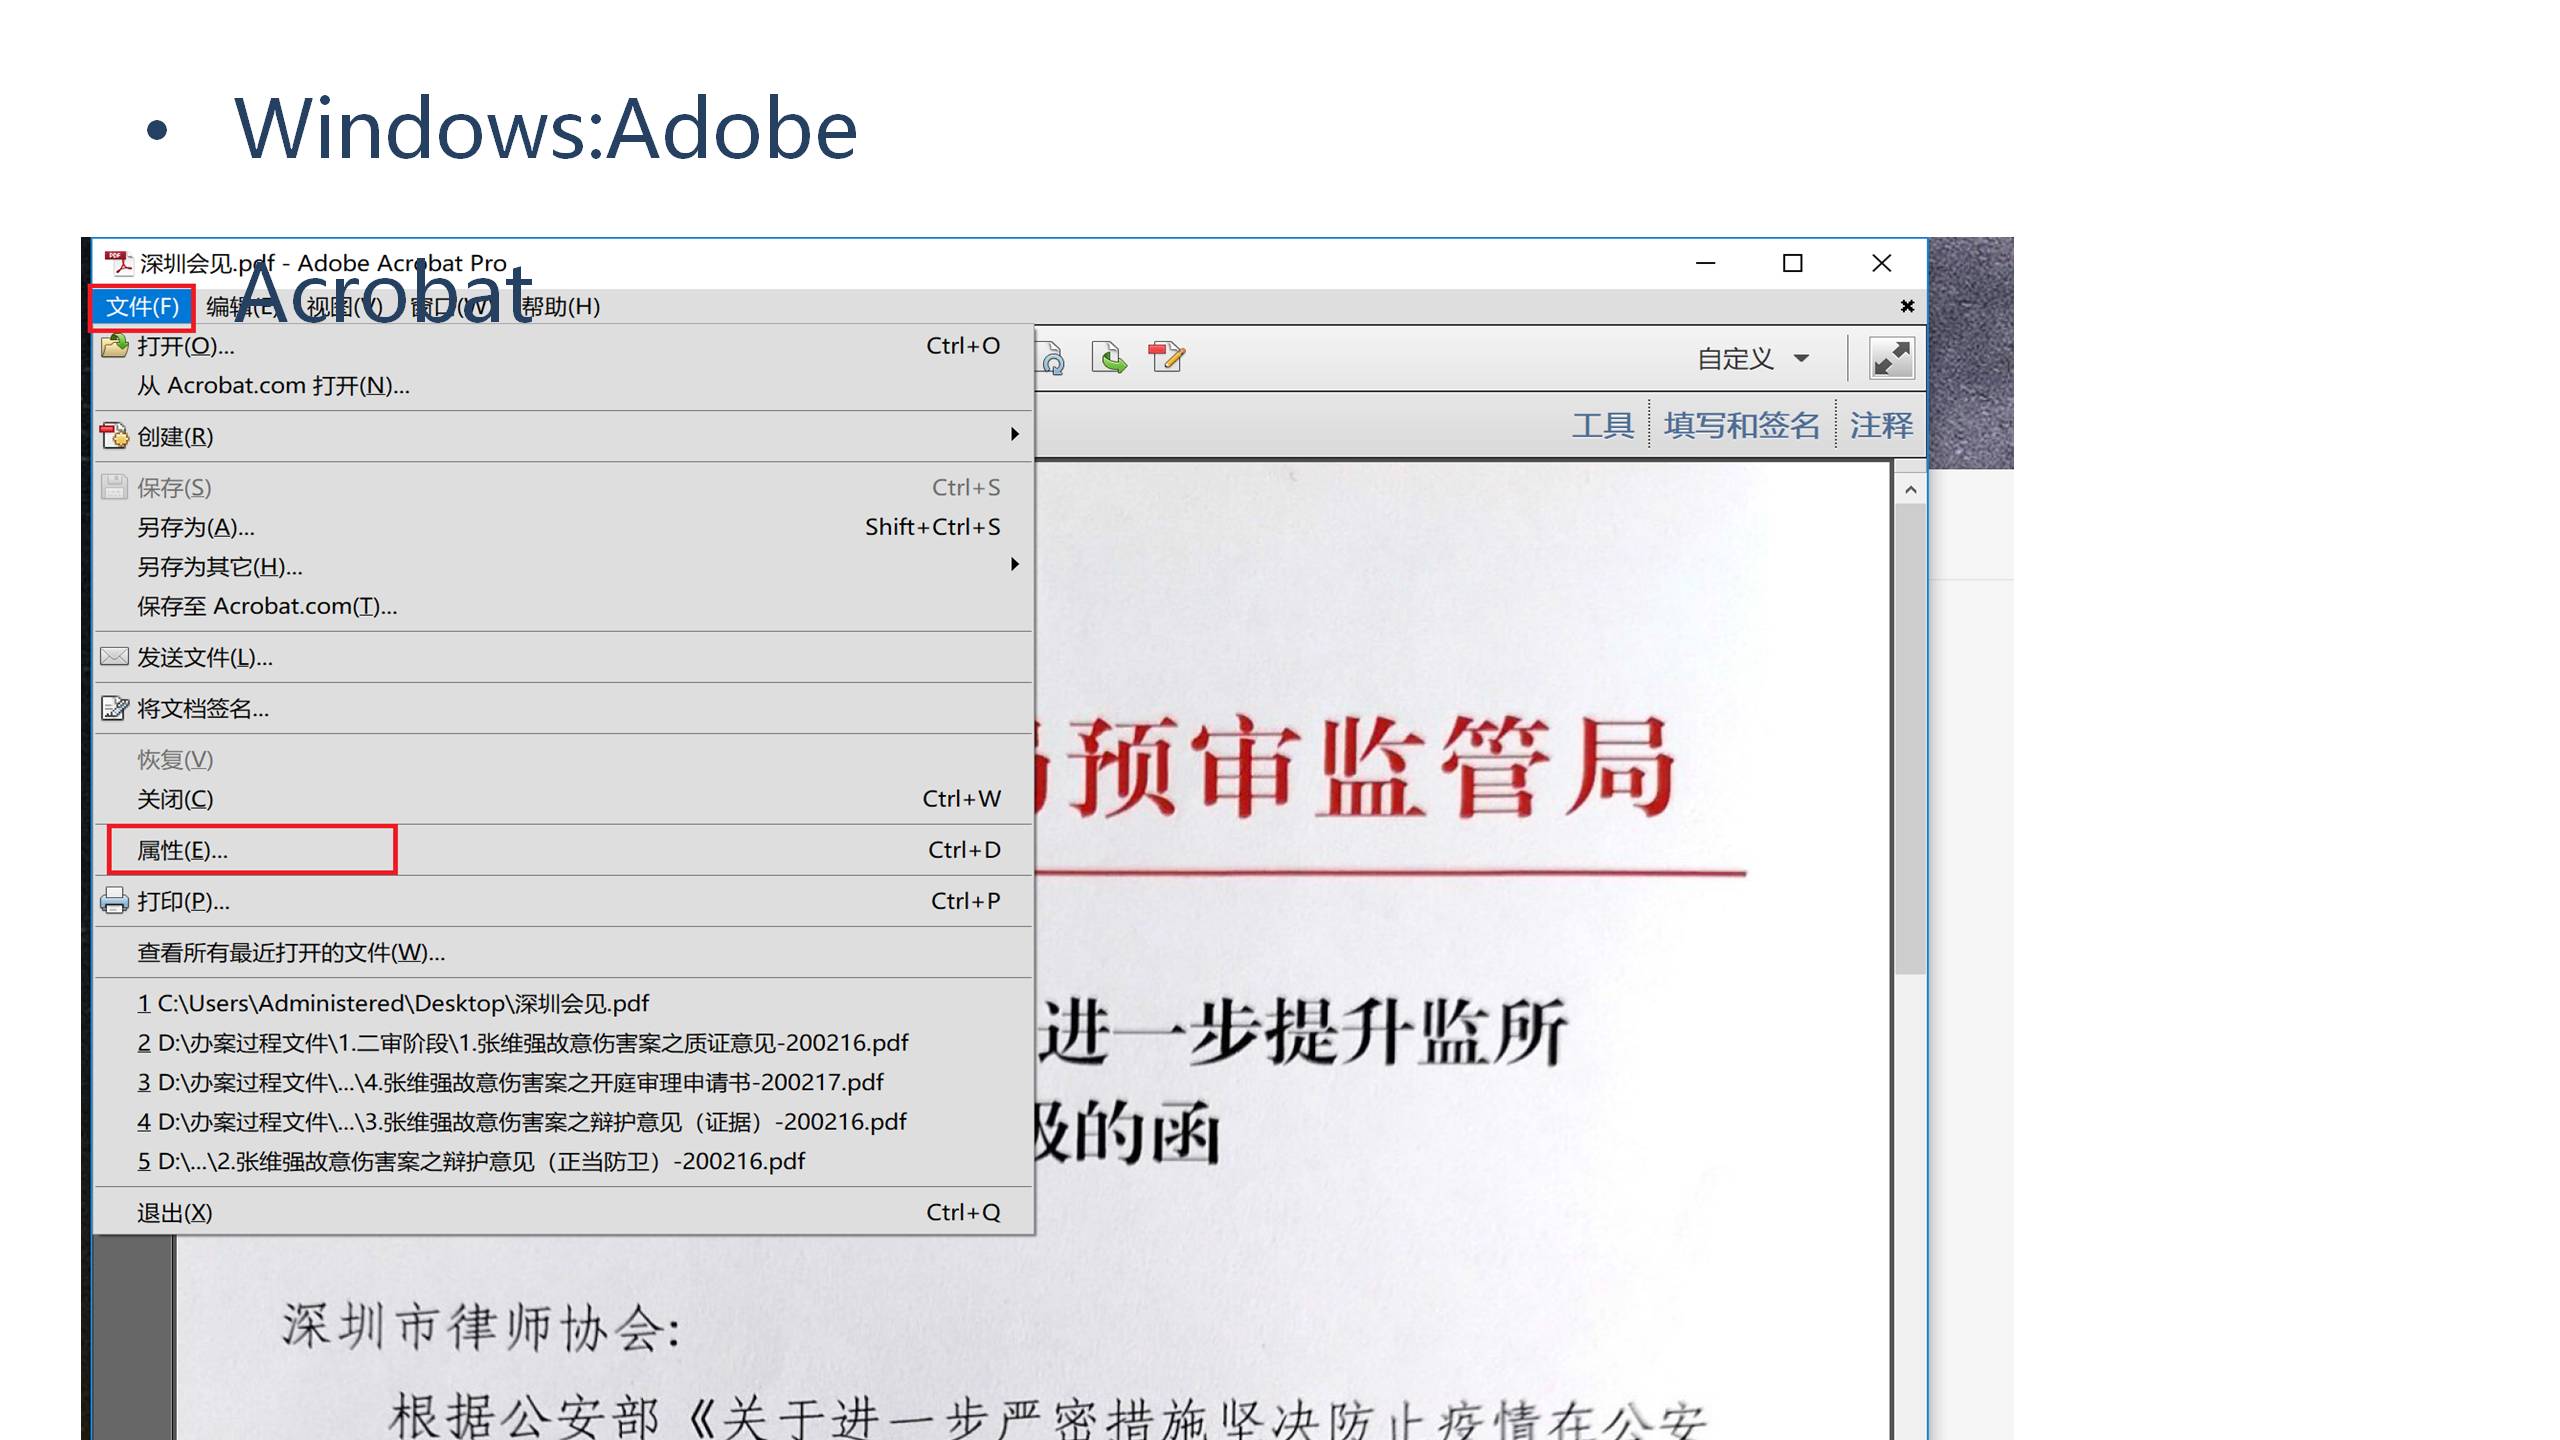Click the scrollbar up arrow
Viewport: 2560px width, 1440px height.
[1910, 490]
